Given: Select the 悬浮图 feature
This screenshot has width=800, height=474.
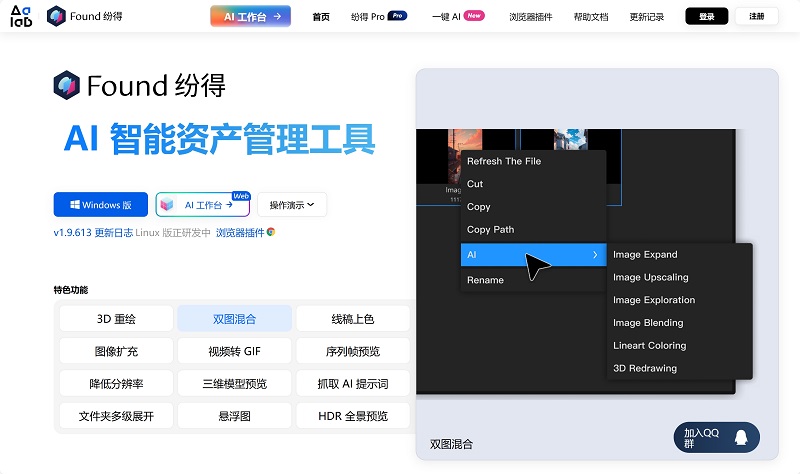Looking at the screenshot, I should (x=235, y=416).
